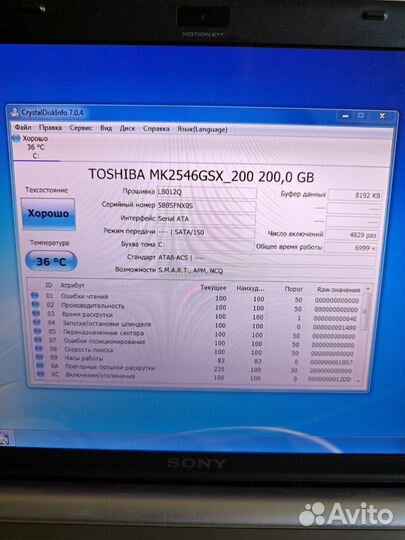The height and width of the screenshot is (540, 405).
Task: Click the 36 °C temperature button
Action: click(x=51, y=261)
